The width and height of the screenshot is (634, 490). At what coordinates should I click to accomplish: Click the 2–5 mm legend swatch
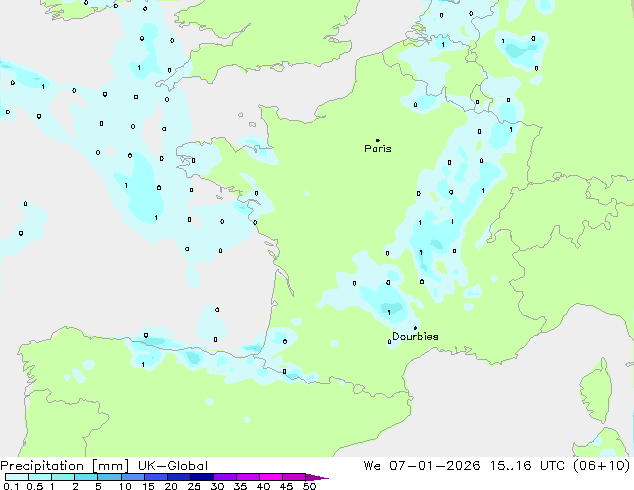click(86, 477)
